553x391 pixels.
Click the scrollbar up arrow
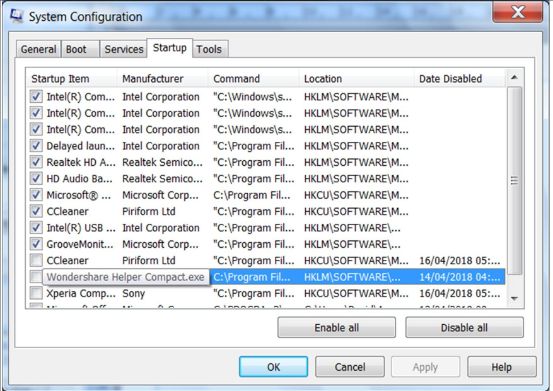pos(514,77)
